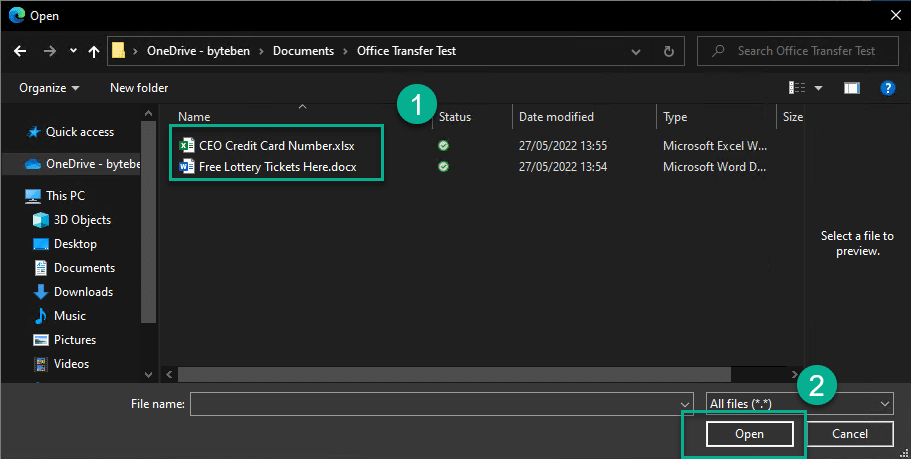Open the blue Help icon
Screen dimensions: 911x459
(888, 88)
